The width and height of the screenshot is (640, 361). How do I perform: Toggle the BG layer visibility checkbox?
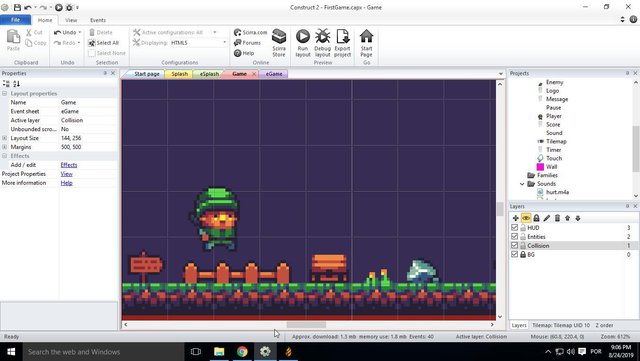click(515, 254)
